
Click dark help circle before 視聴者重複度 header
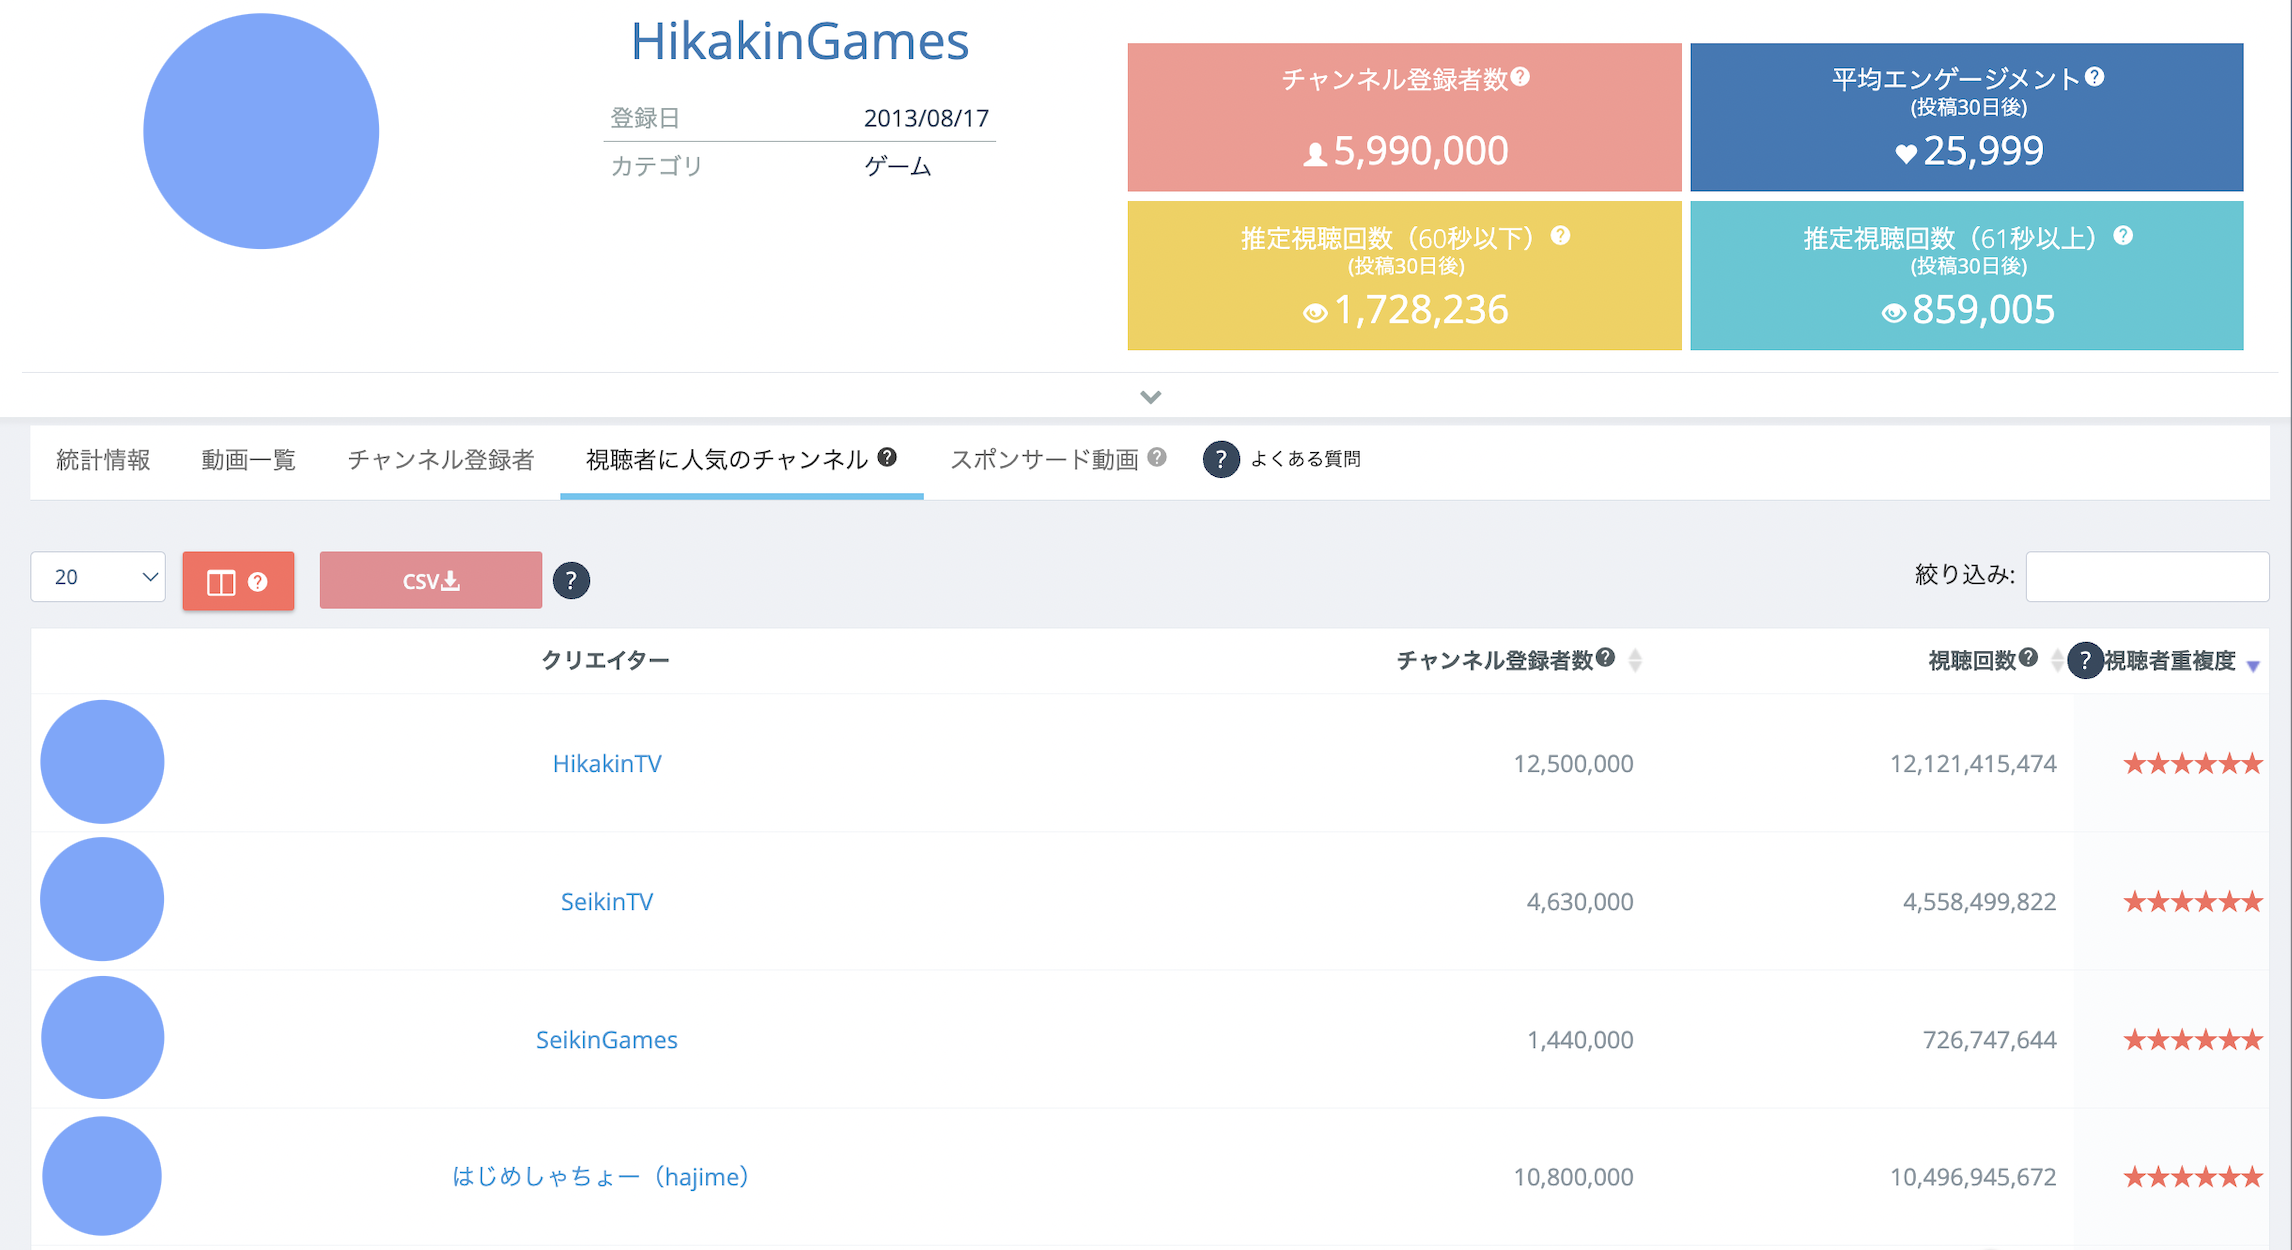tap(2085, 660)
